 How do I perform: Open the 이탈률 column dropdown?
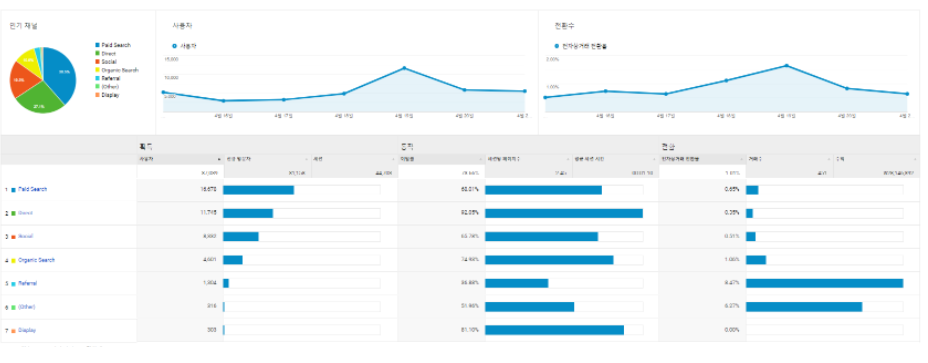pyautogui.click(x=480, y=159)
